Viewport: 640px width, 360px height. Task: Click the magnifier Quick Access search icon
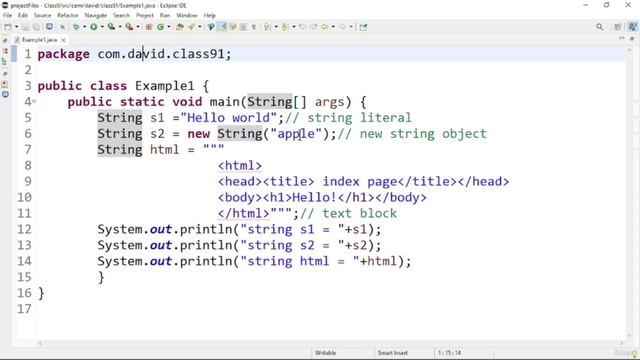pyautogui.click(x=600, y=27)
